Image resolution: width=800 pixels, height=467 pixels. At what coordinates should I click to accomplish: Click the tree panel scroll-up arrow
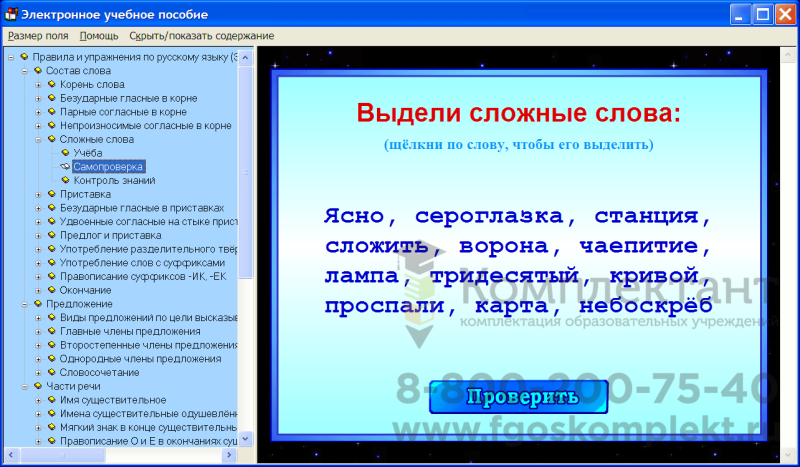pos(245,57)
